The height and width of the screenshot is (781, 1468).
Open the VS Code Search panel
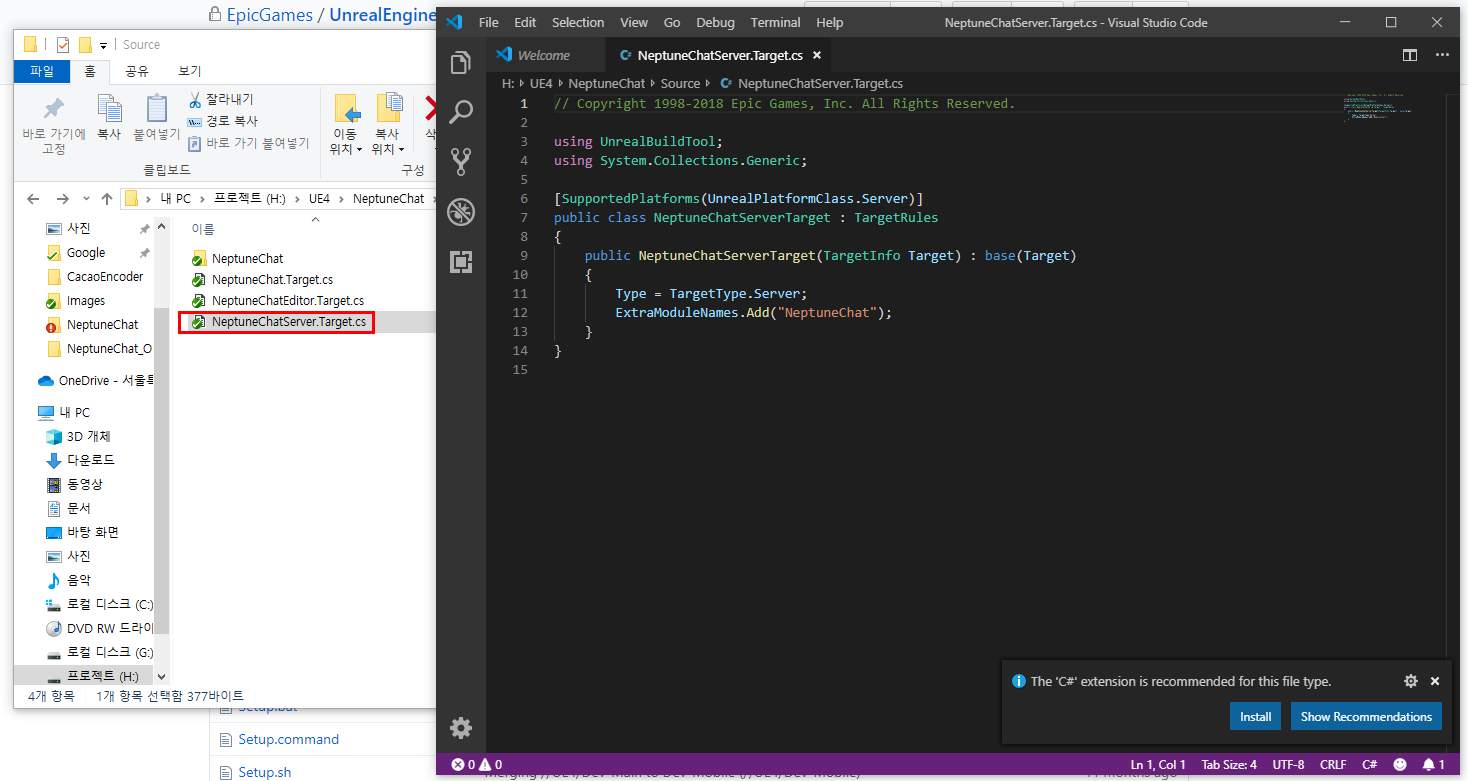point(460,112)
